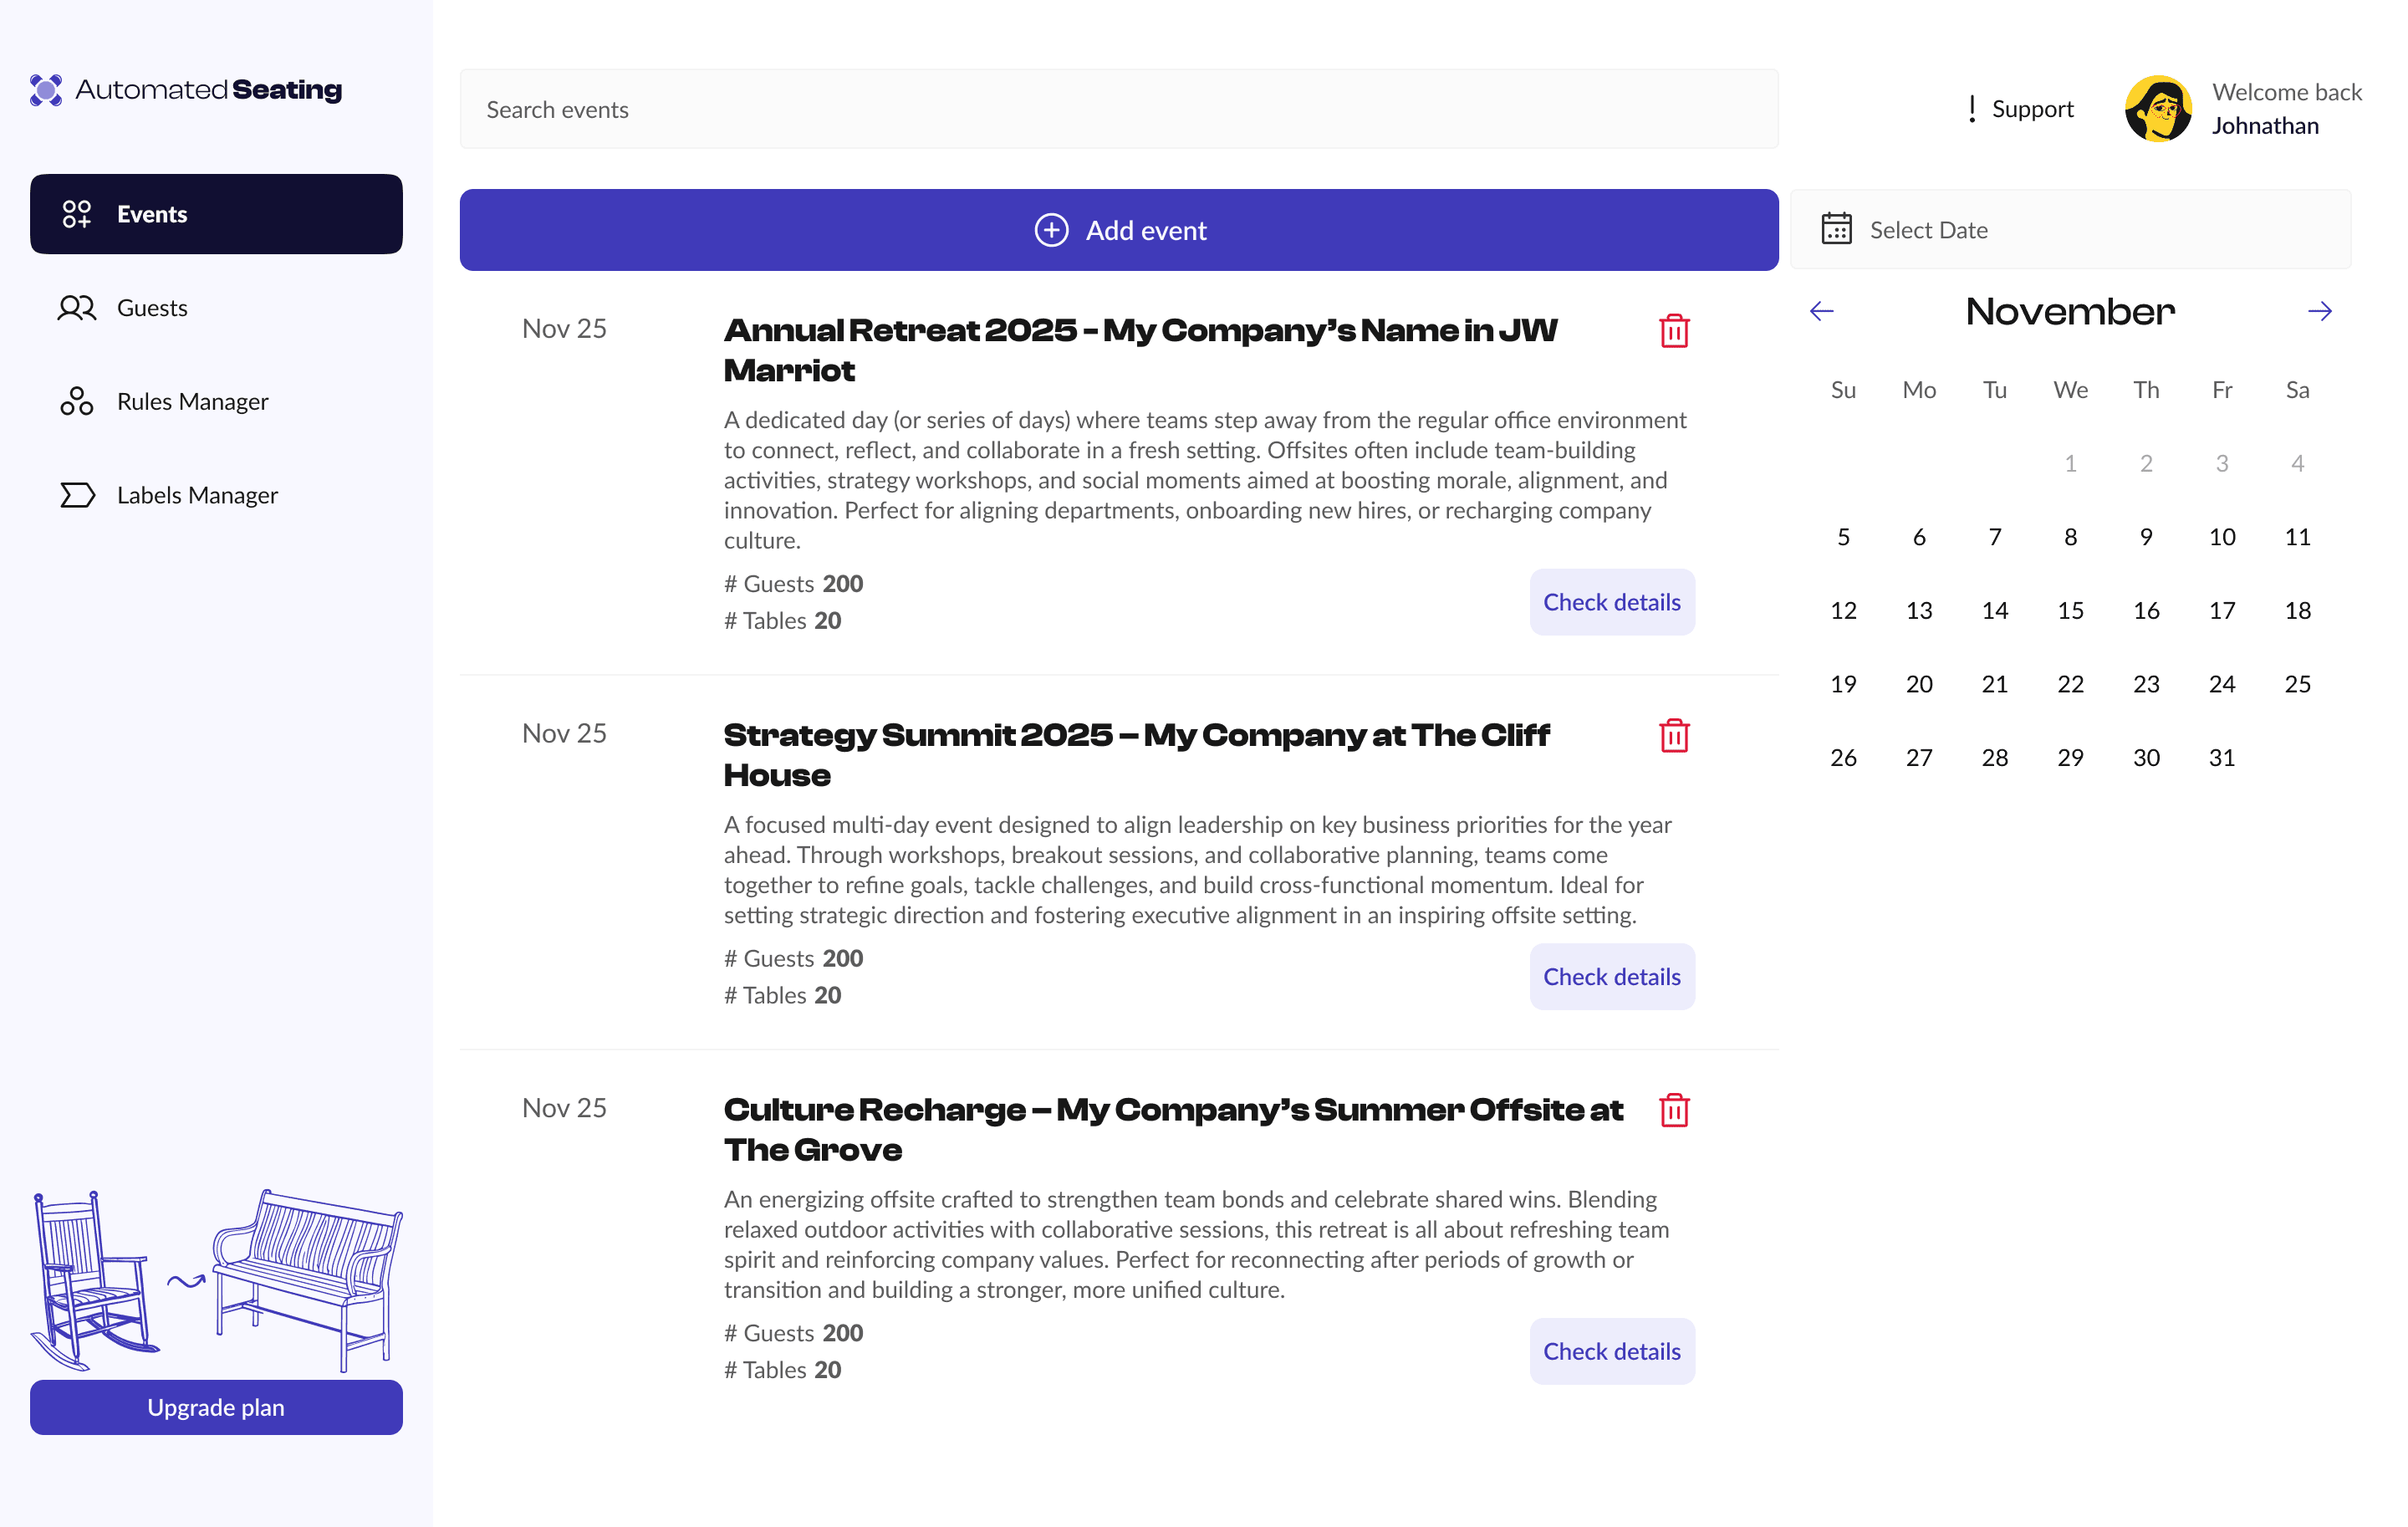Click the Automated Seating logo
2408x1527 pixels.
click(186, 90)
